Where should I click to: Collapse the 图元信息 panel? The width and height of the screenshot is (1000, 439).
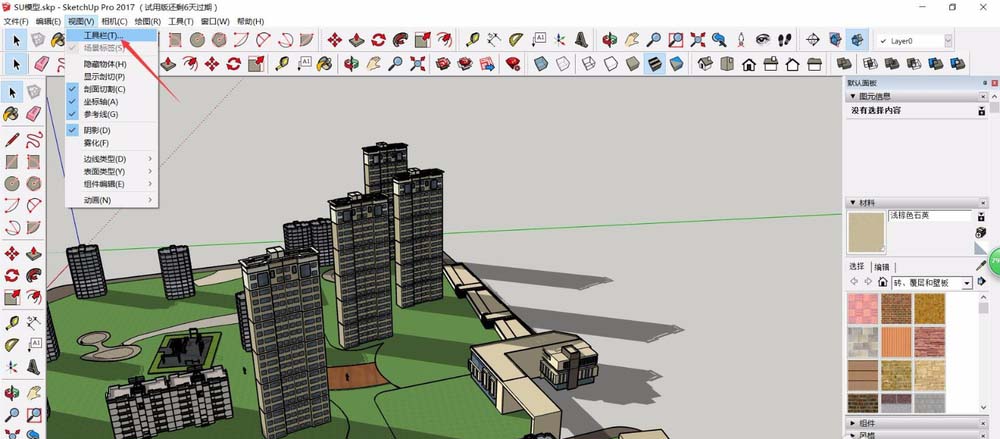click(853, 96)
